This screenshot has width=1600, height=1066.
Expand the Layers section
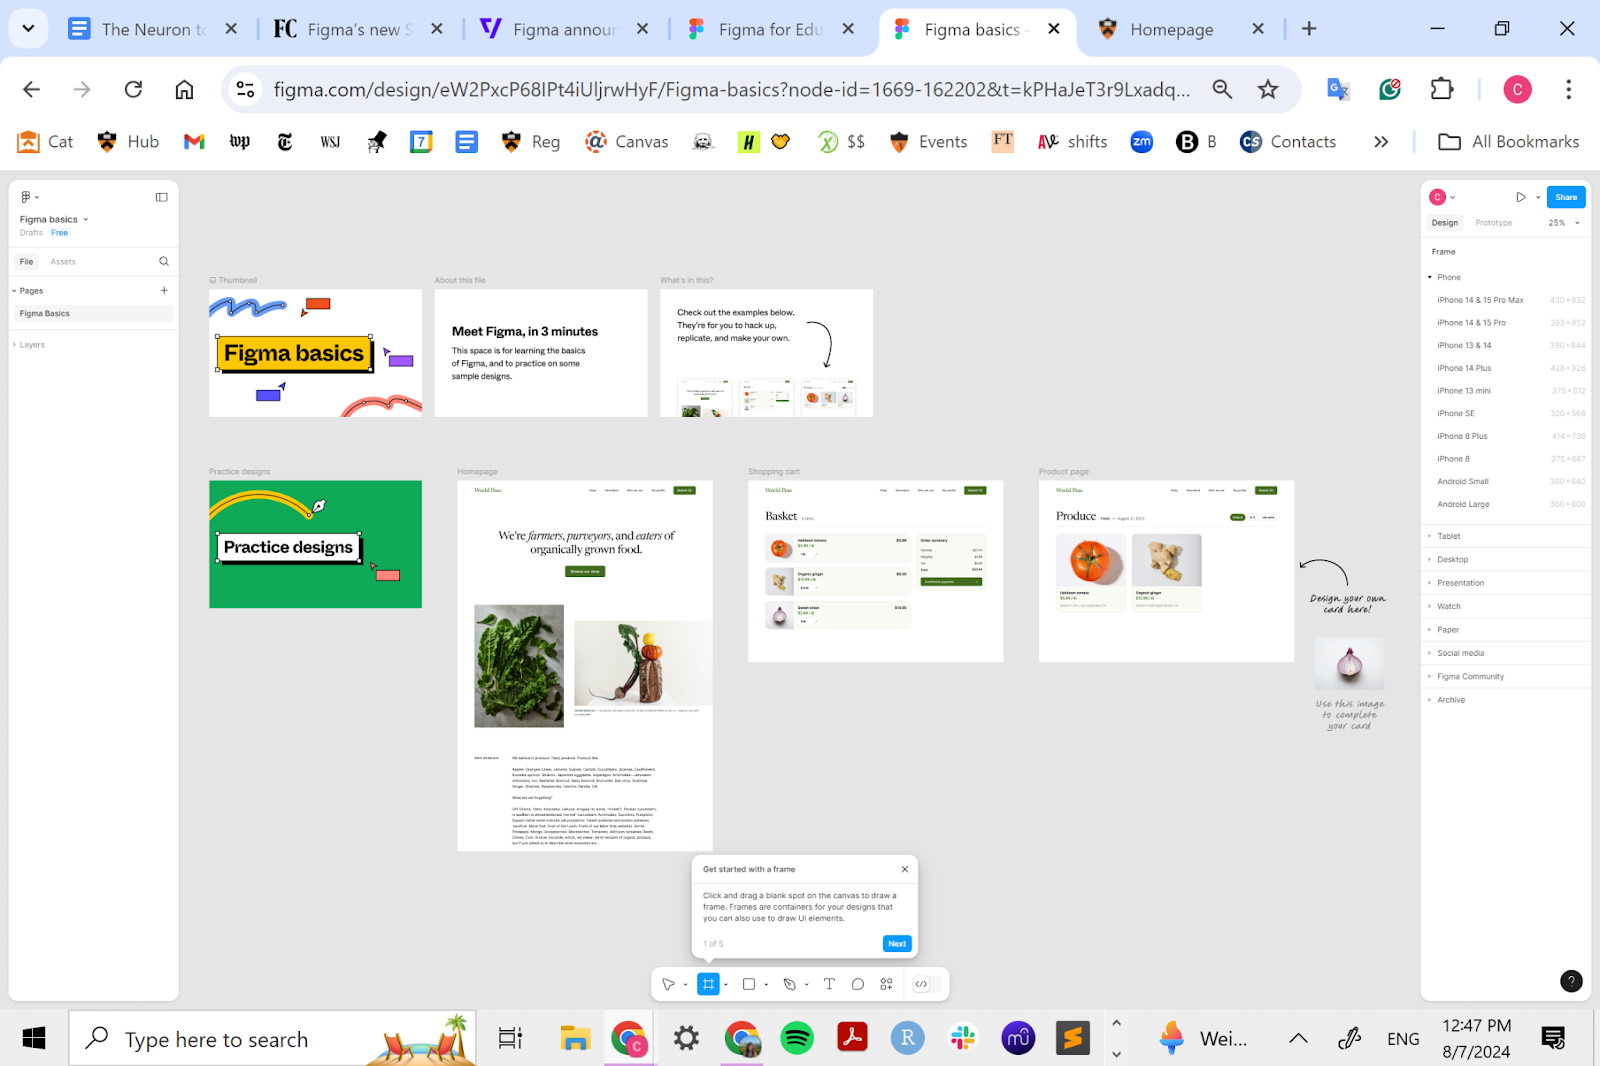point(14,345)
